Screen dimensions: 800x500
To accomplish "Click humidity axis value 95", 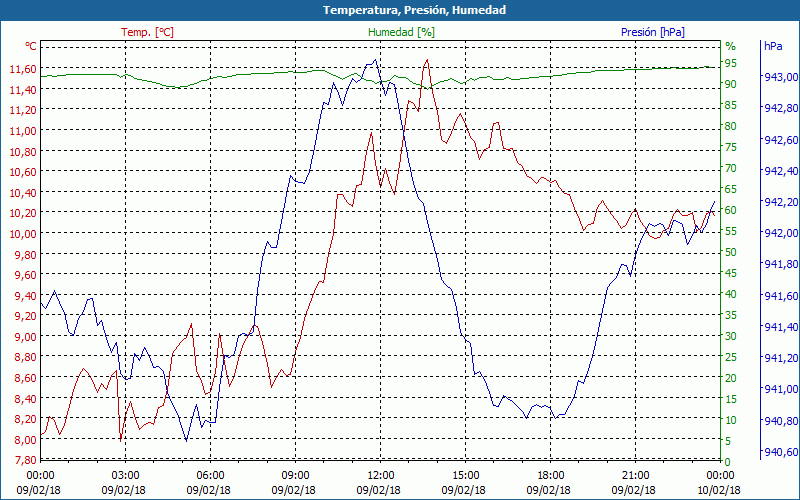I will coord(731,63).
